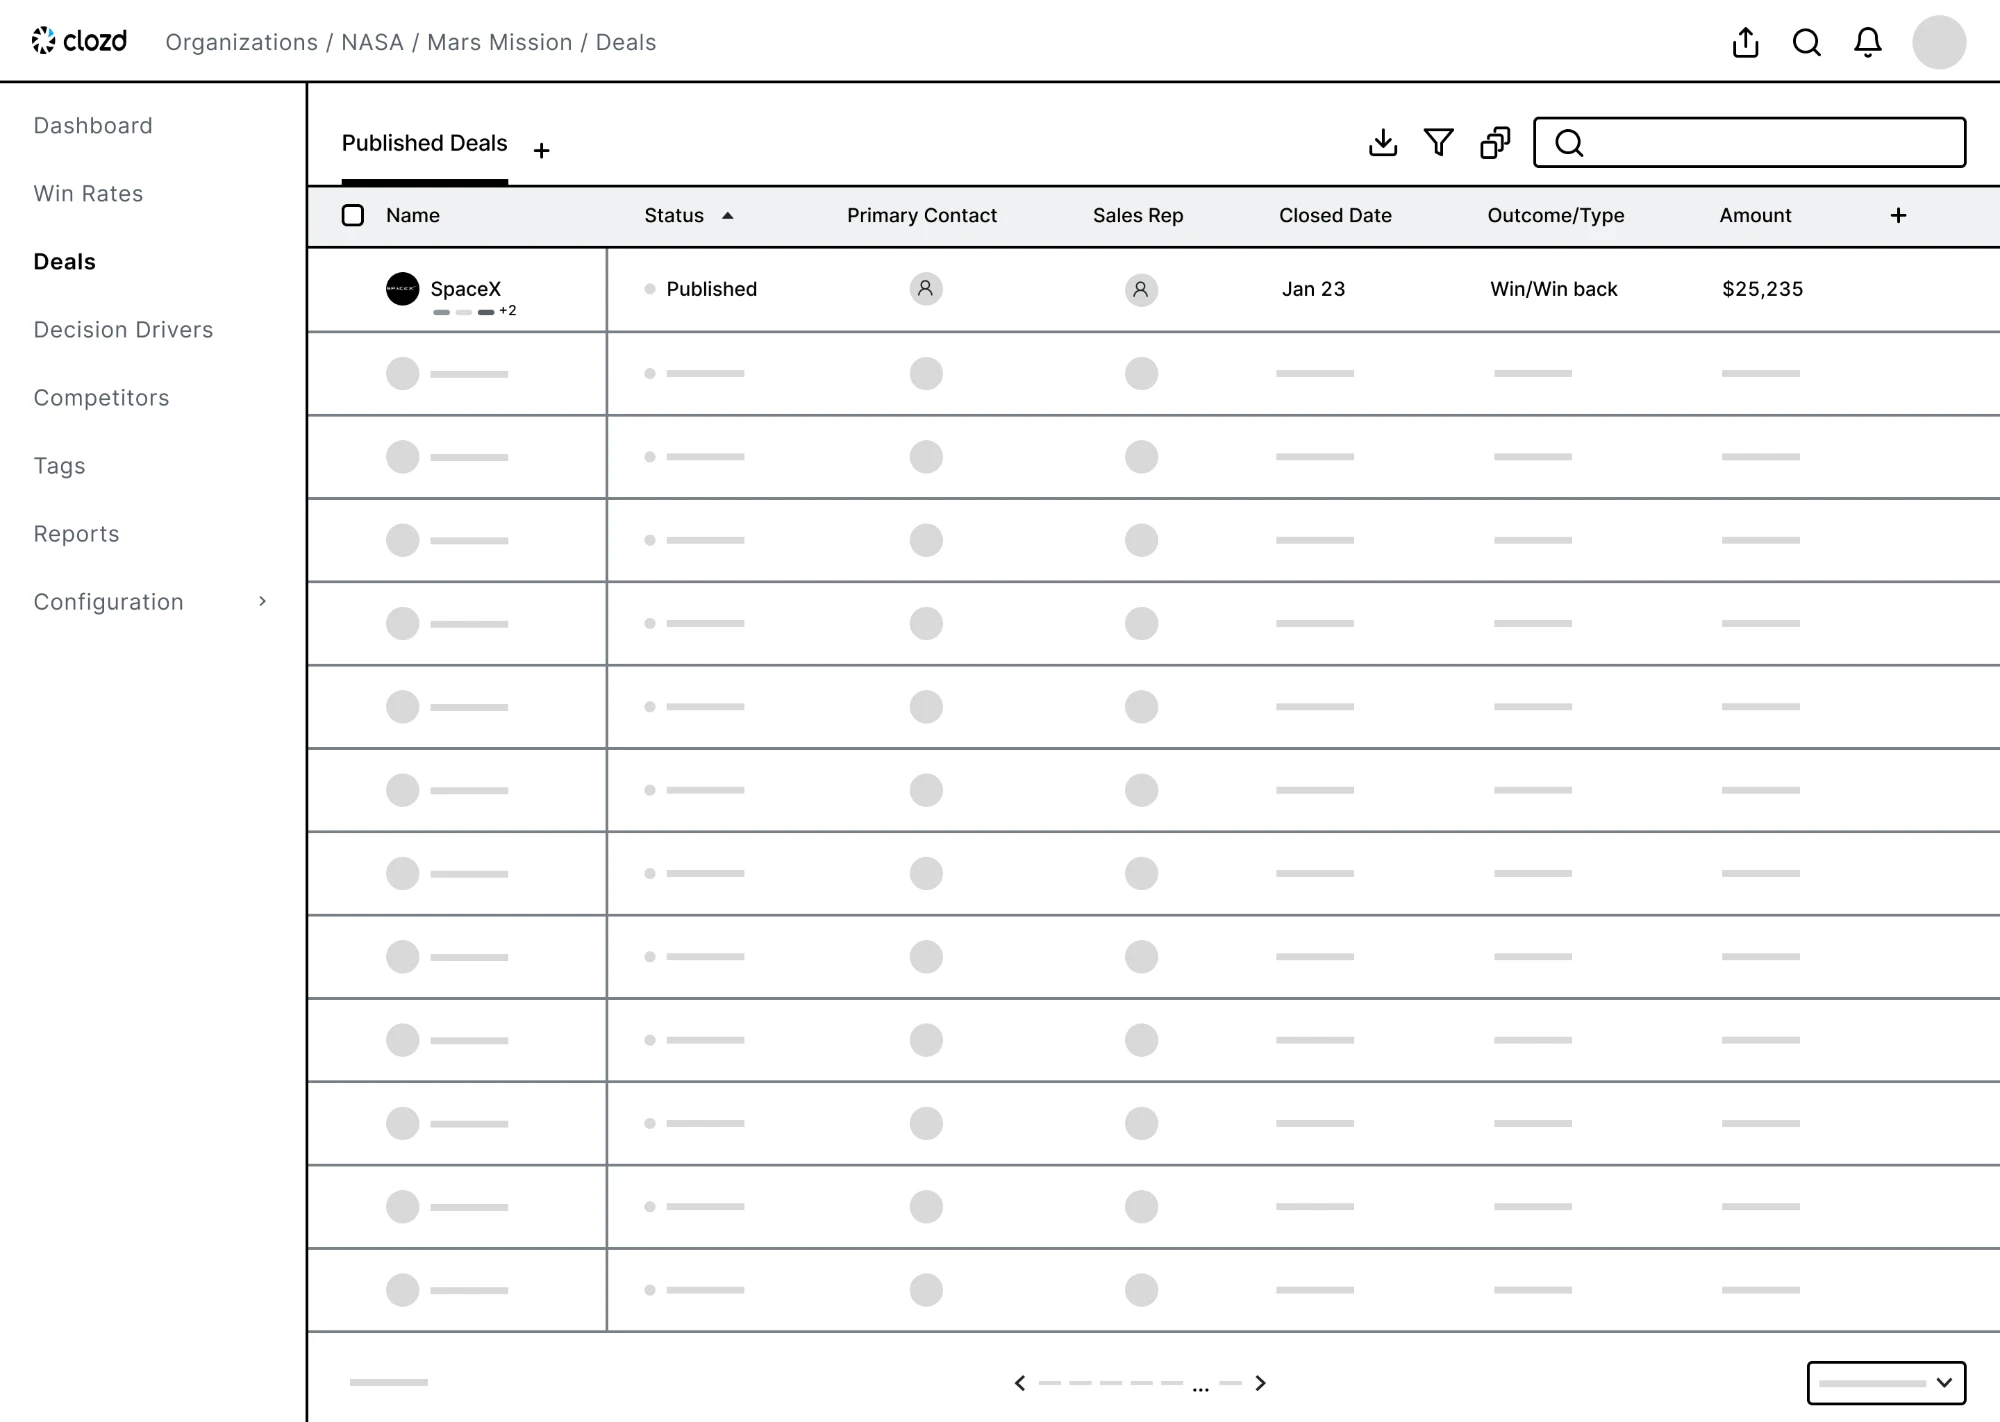
Task: Click Win/Win back outcome cell
Action: point(1553,289)
